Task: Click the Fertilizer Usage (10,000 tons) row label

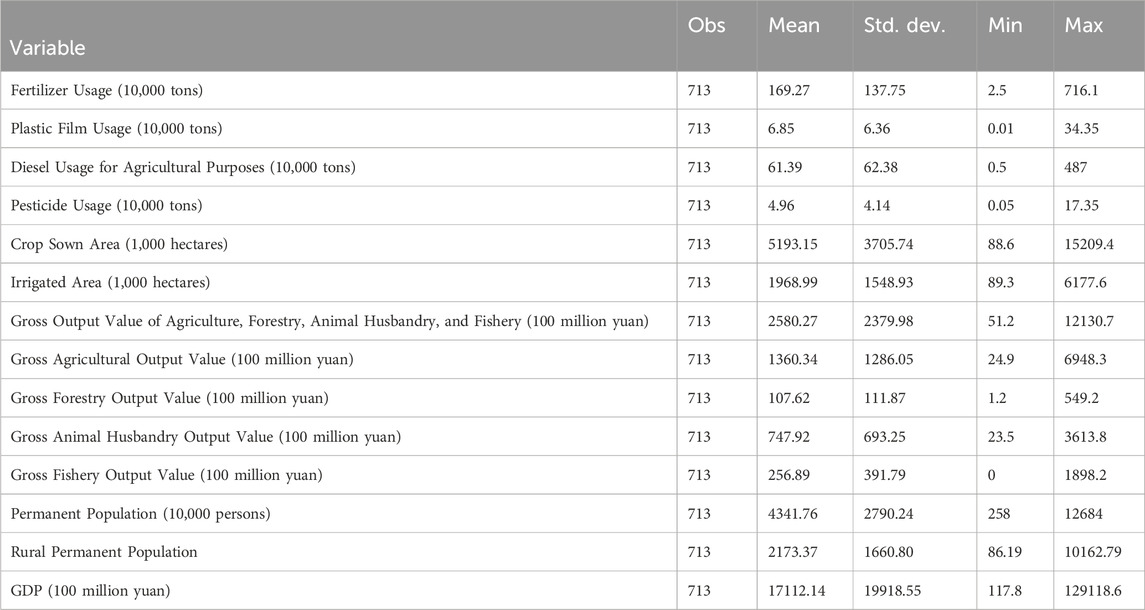Action: pos(107,91)
